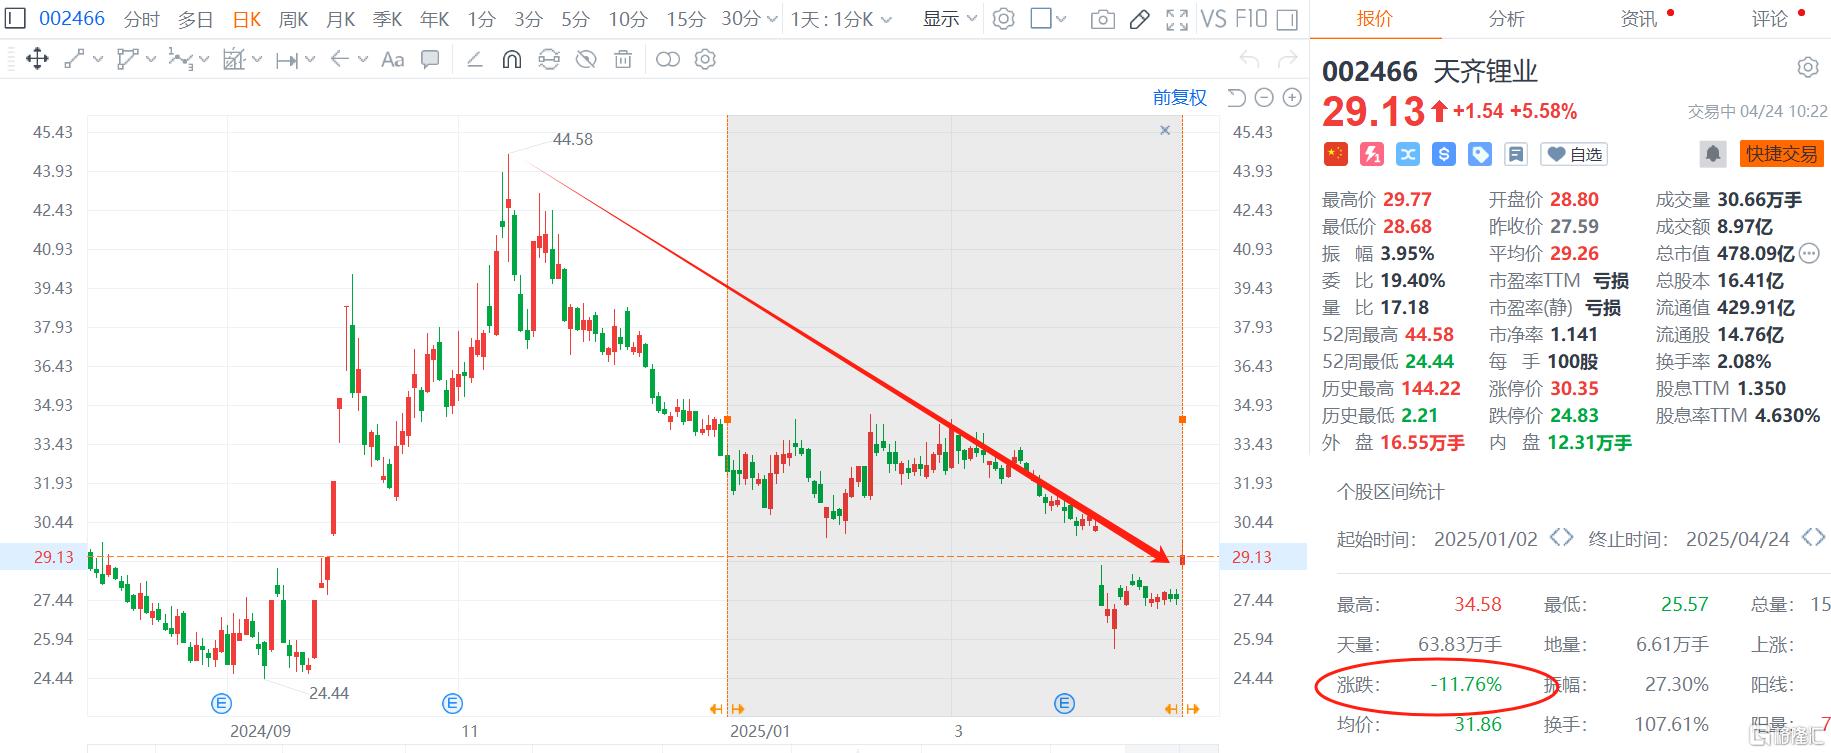Click the blue dollar sign icon
1831x753 pixels.
[1444, 154]
